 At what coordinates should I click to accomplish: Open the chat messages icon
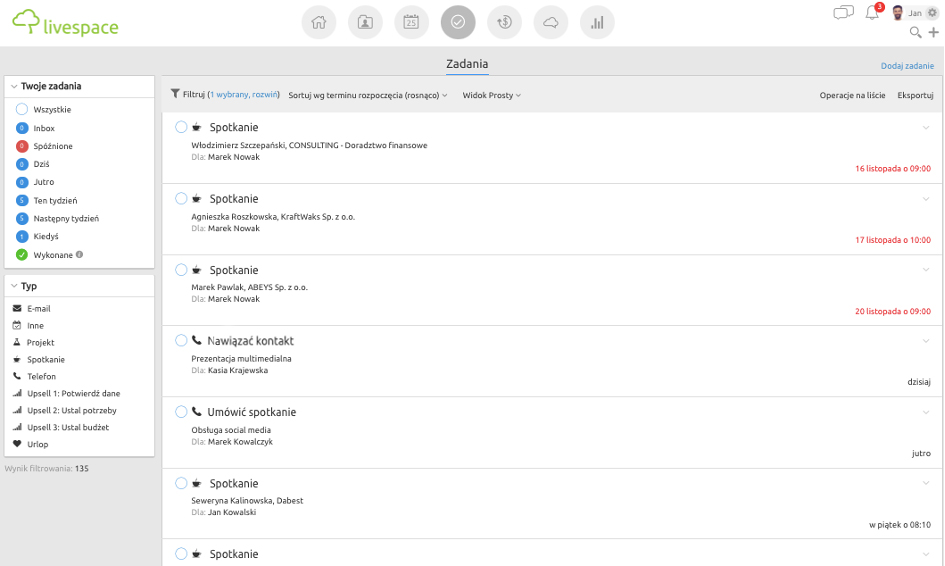click(x=844, y=12)
